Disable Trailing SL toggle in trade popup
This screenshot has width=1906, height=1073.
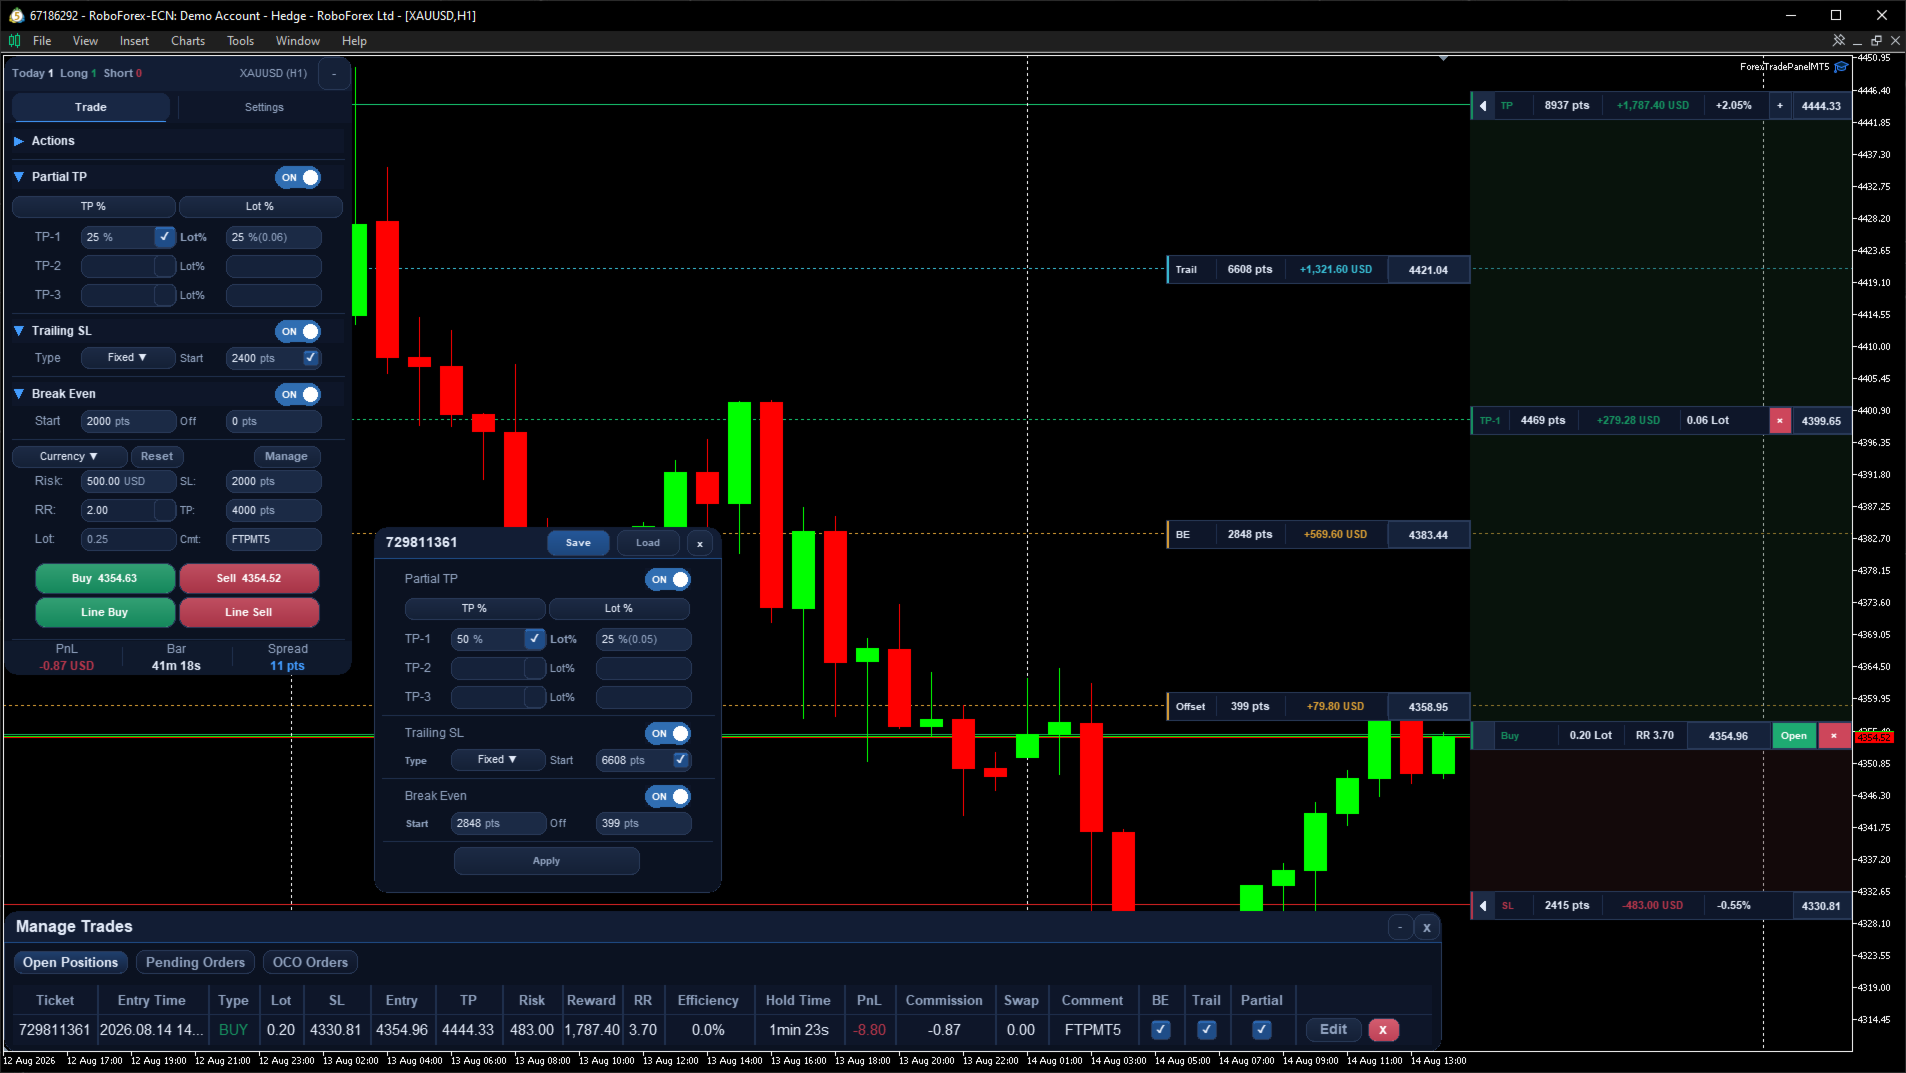click(x=668, y=734)
